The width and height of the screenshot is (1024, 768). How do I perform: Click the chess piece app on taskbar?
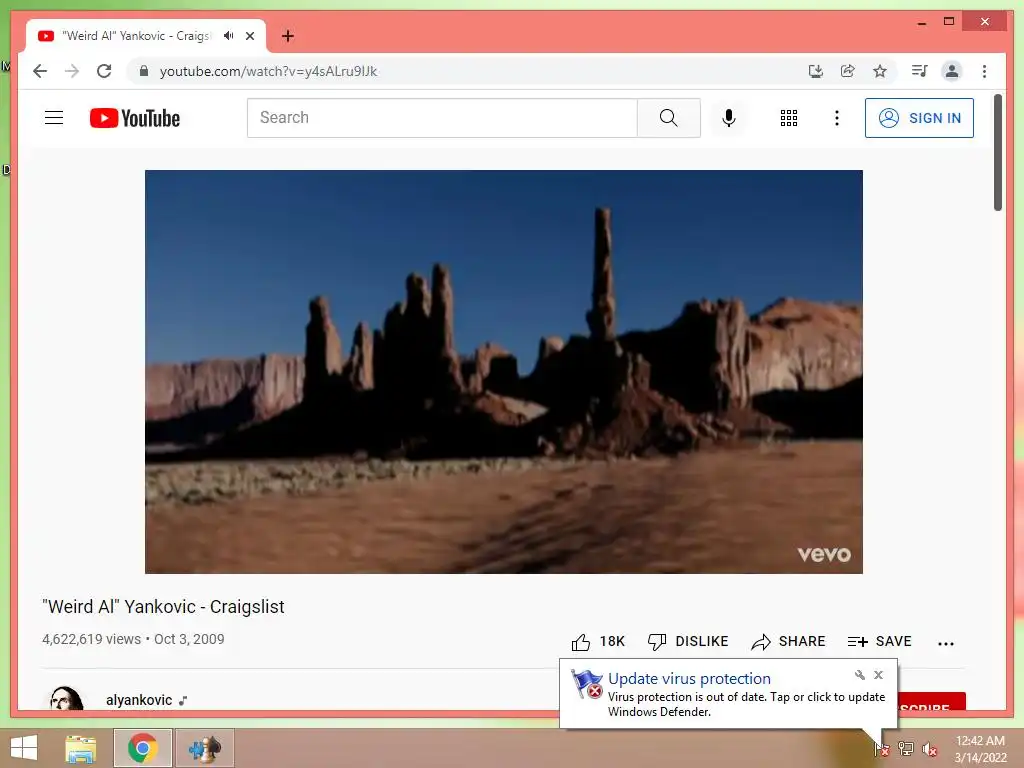(205, 748)
